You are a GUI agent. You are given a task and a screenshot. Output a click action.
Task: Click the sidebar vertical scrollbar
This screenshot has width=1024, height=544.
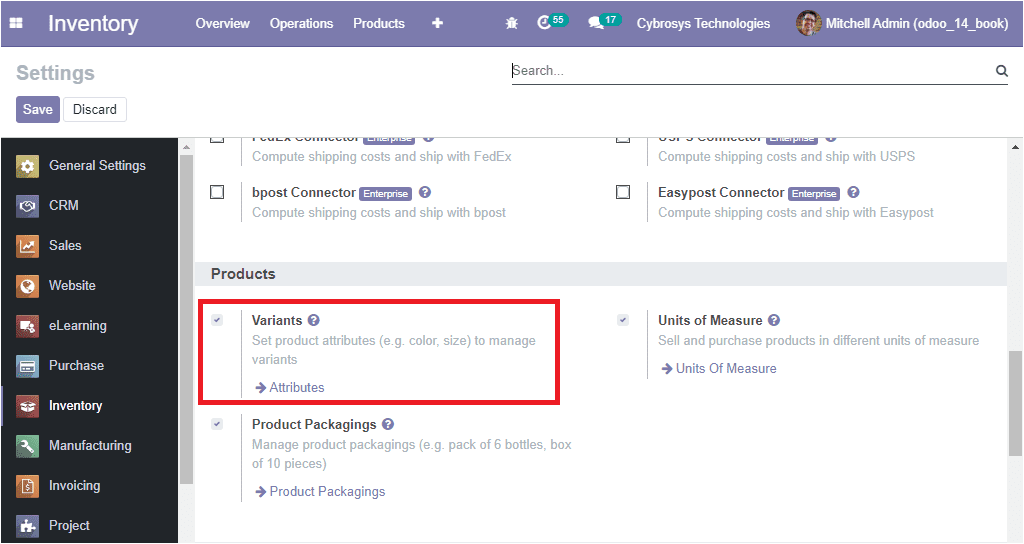pyautogui.click(x=186, y=320)
